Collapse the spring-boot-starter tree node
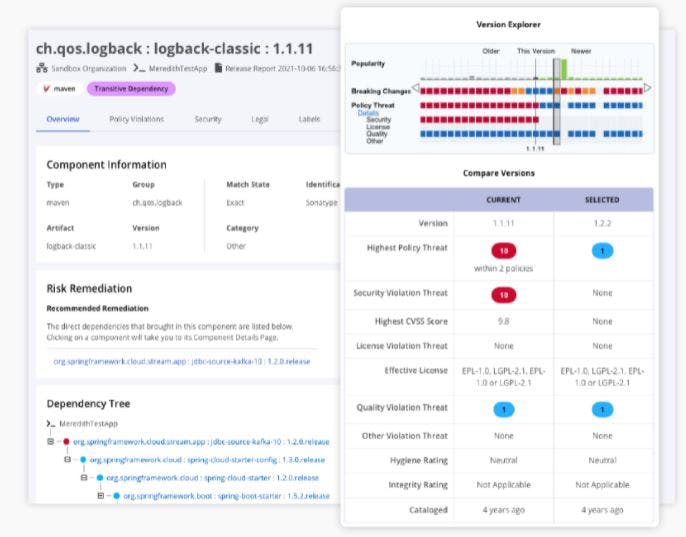The width and height of the screenshot is (686, 537). tap(100, 496)
